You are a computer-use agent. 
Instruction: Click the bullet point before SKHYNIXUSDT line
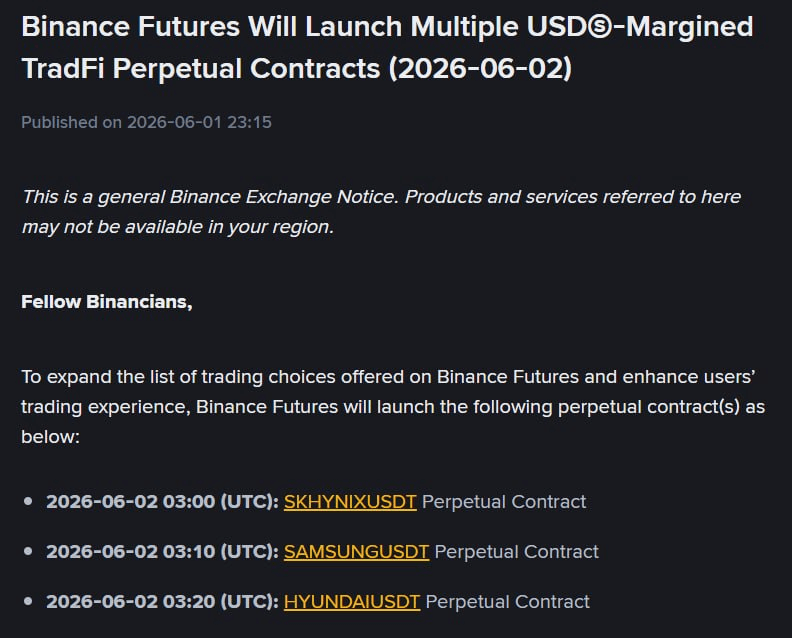click(28, 502)
